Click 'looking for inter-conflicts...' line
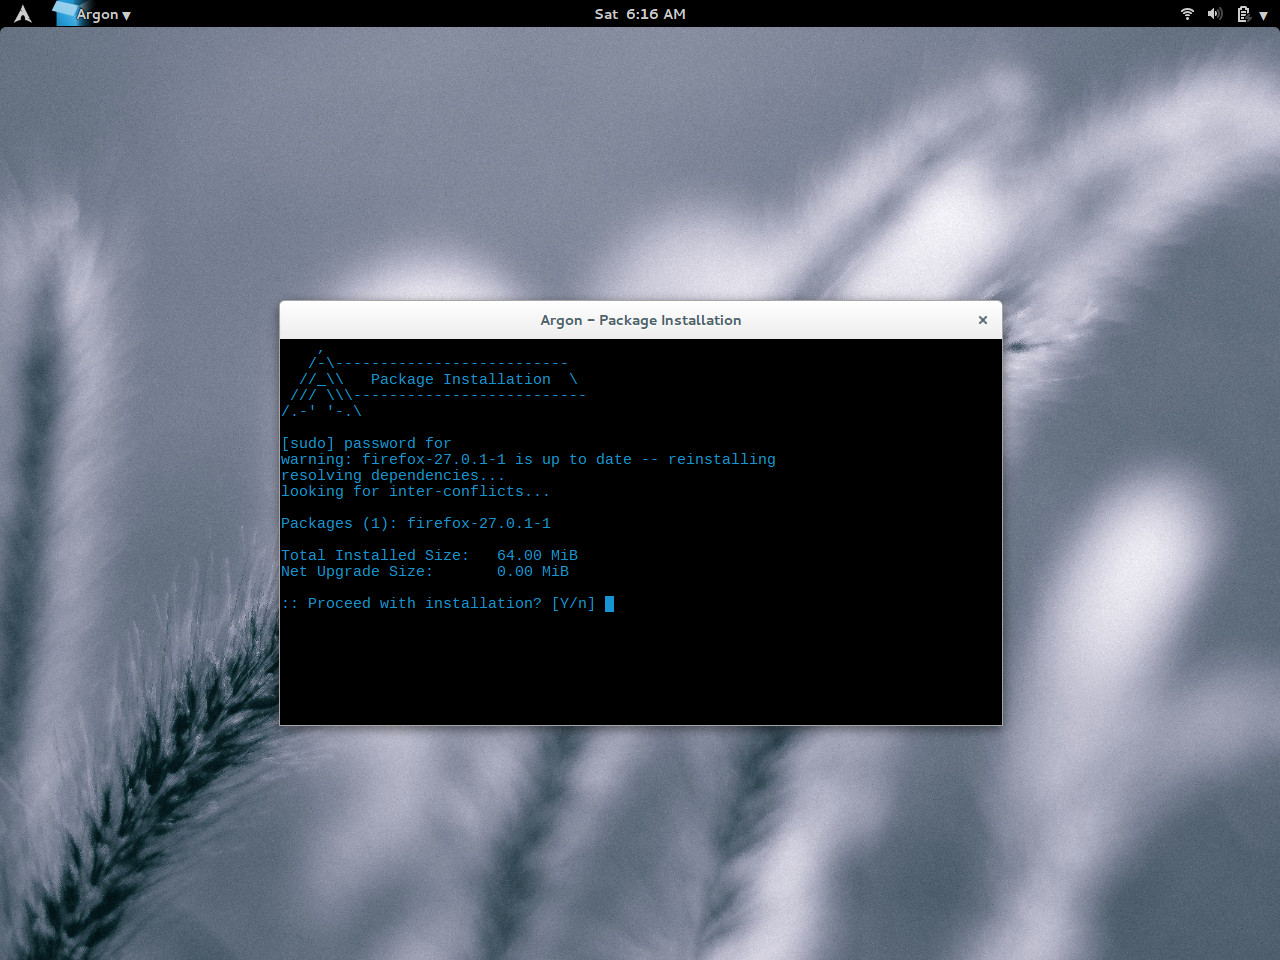 click(415, 491)
